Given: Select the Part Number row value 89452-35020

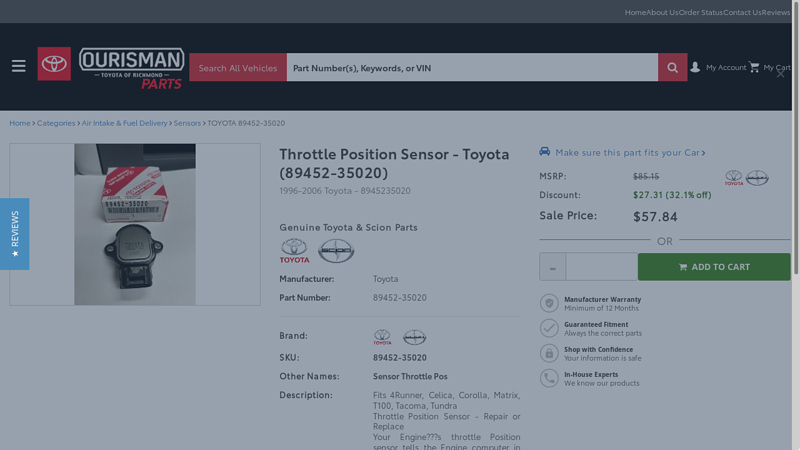Looking at the screenshot, I should click(399, 297).
